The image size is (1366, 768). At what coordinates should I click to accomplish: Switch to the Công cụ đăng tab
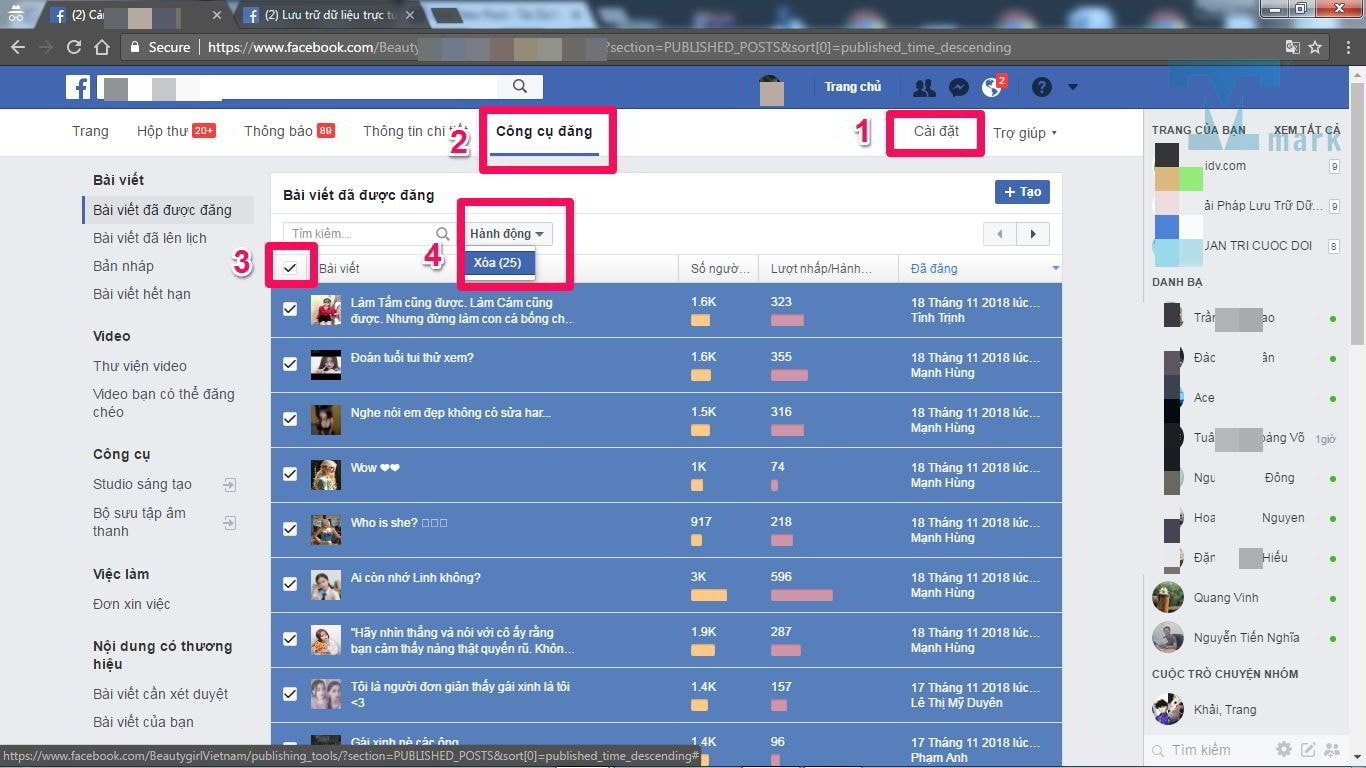pyautogui.click(x=544, y=132)
